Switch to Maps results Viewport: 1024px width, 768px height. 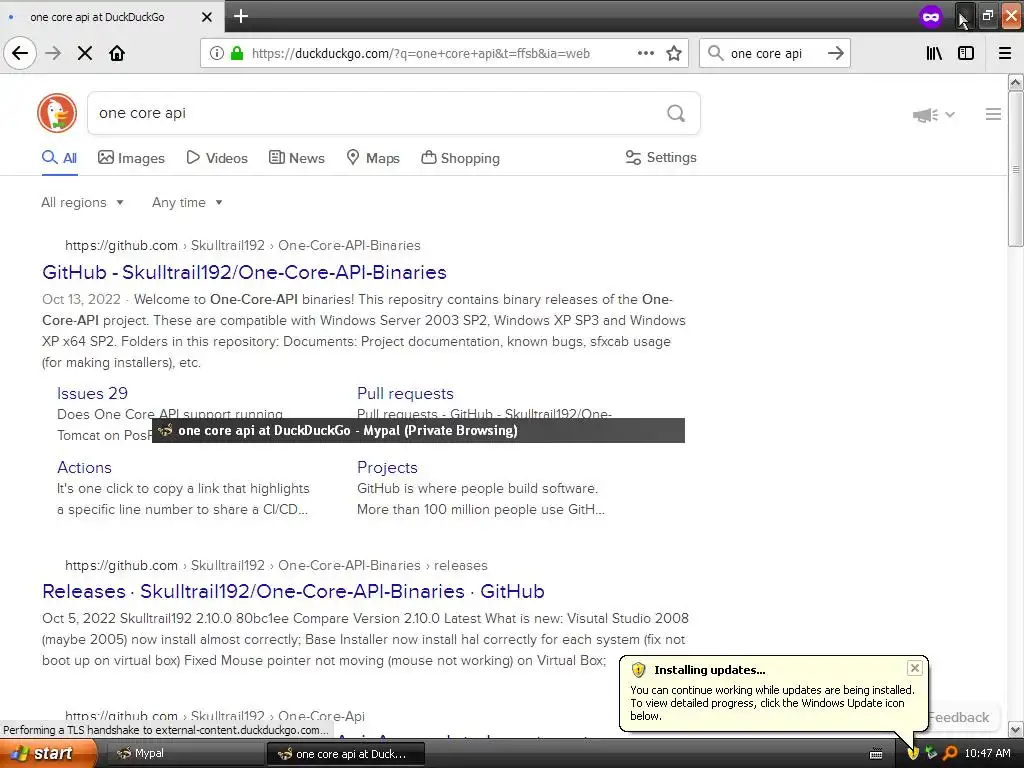click(373, 158)
